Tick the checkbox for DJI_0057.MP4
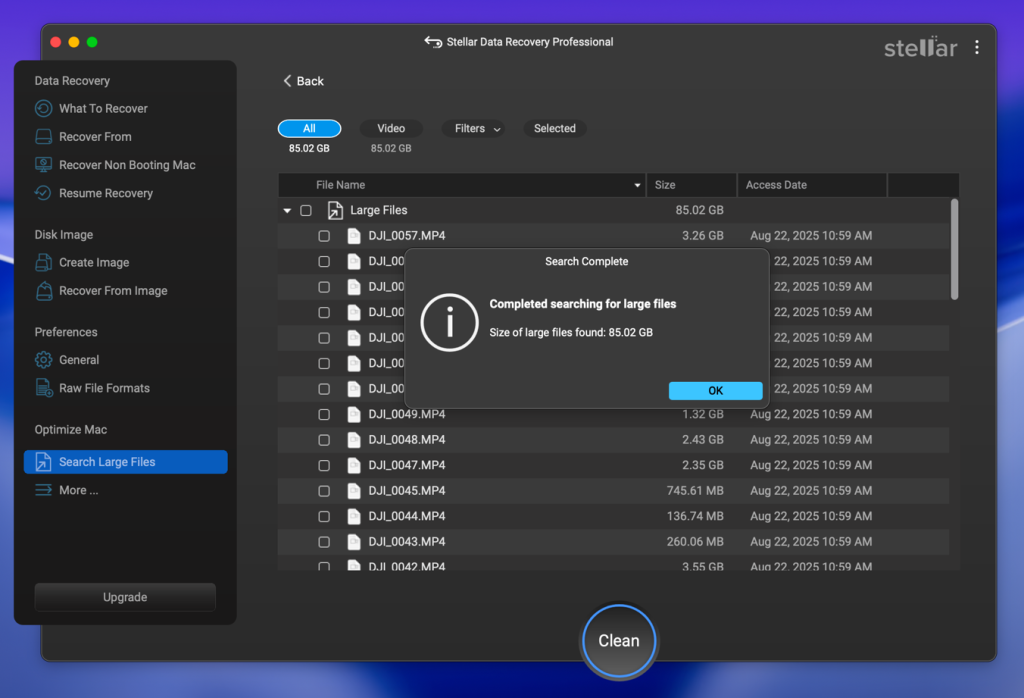The image size is (1024, 698). tap(324, 236)
